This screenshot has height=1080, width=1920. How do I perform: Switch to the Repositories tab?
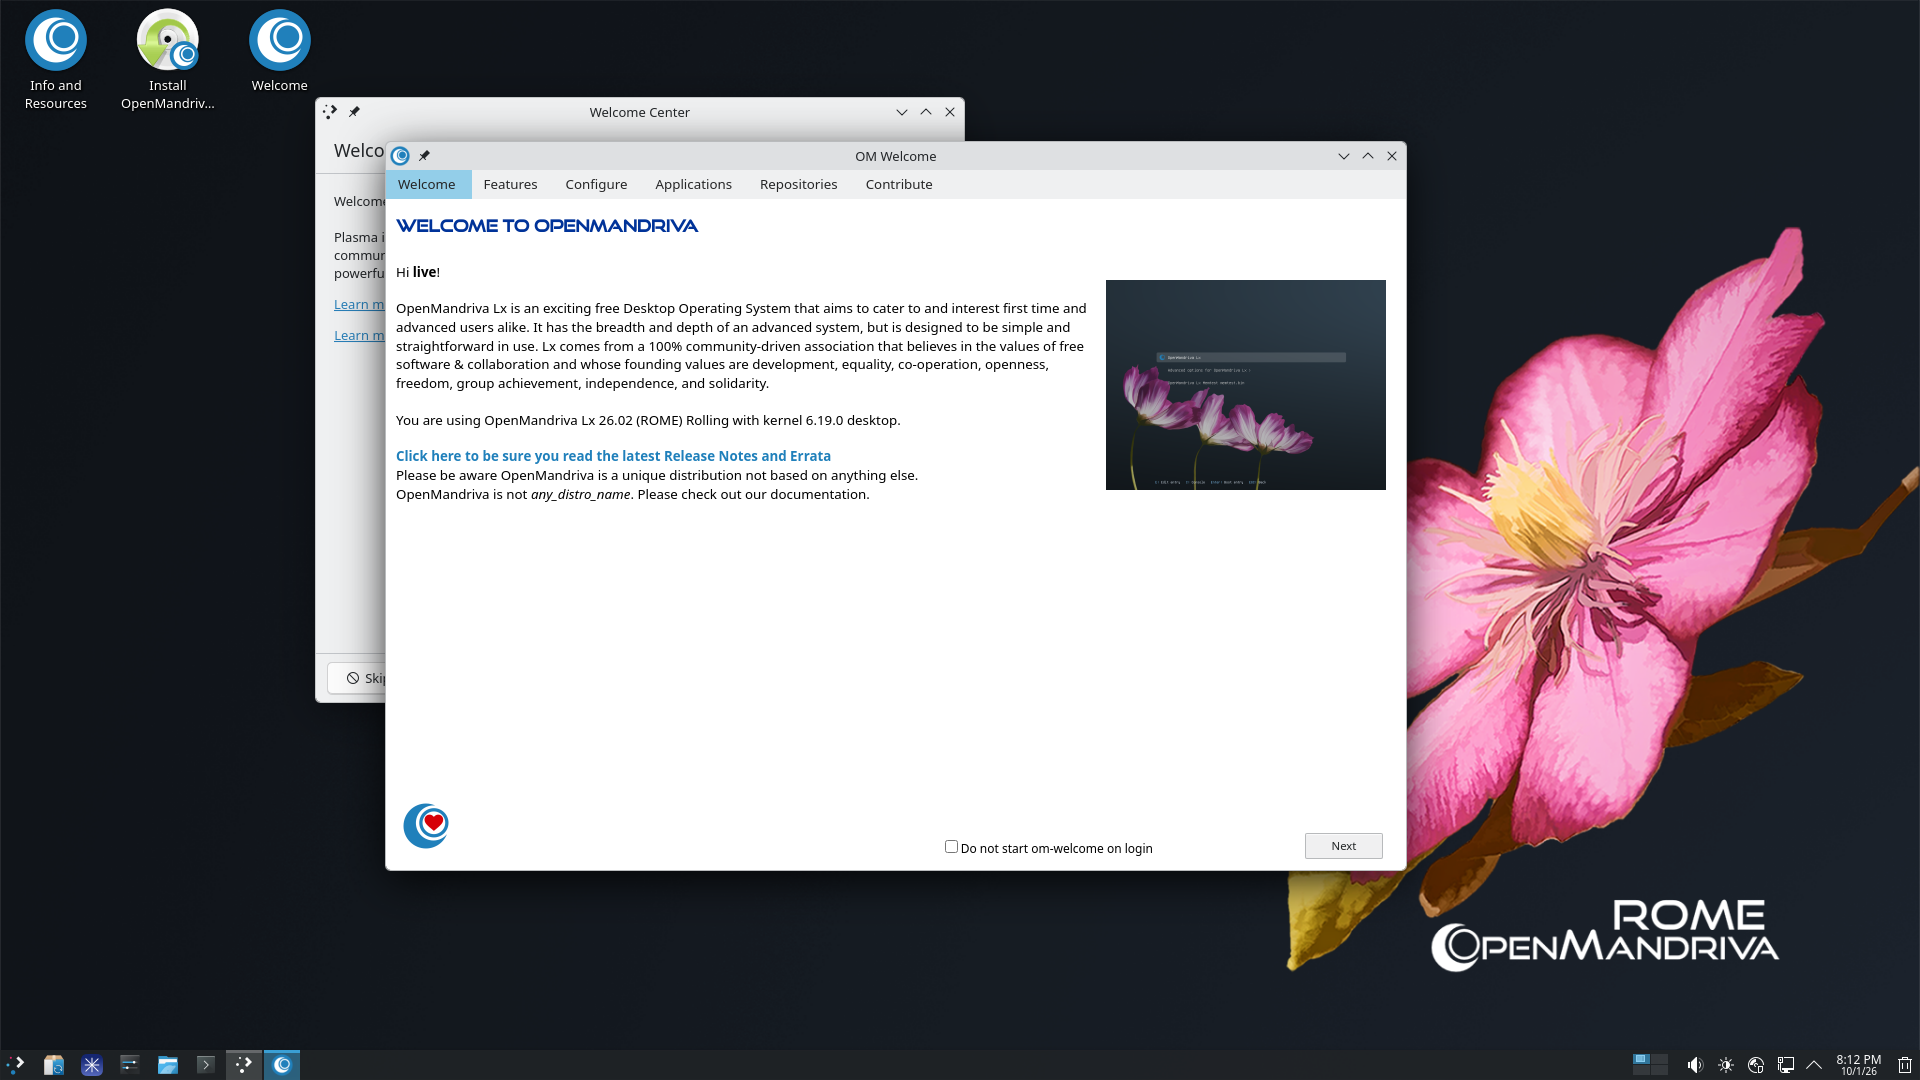pyautogui.click(x=798, y=184)
